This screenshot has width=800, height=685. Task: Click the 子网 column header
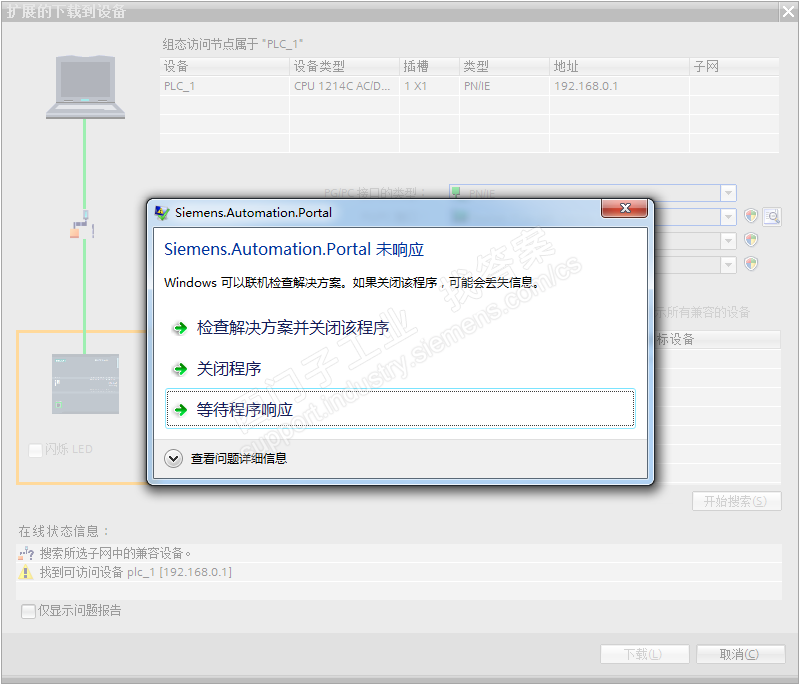coord(734,66)
